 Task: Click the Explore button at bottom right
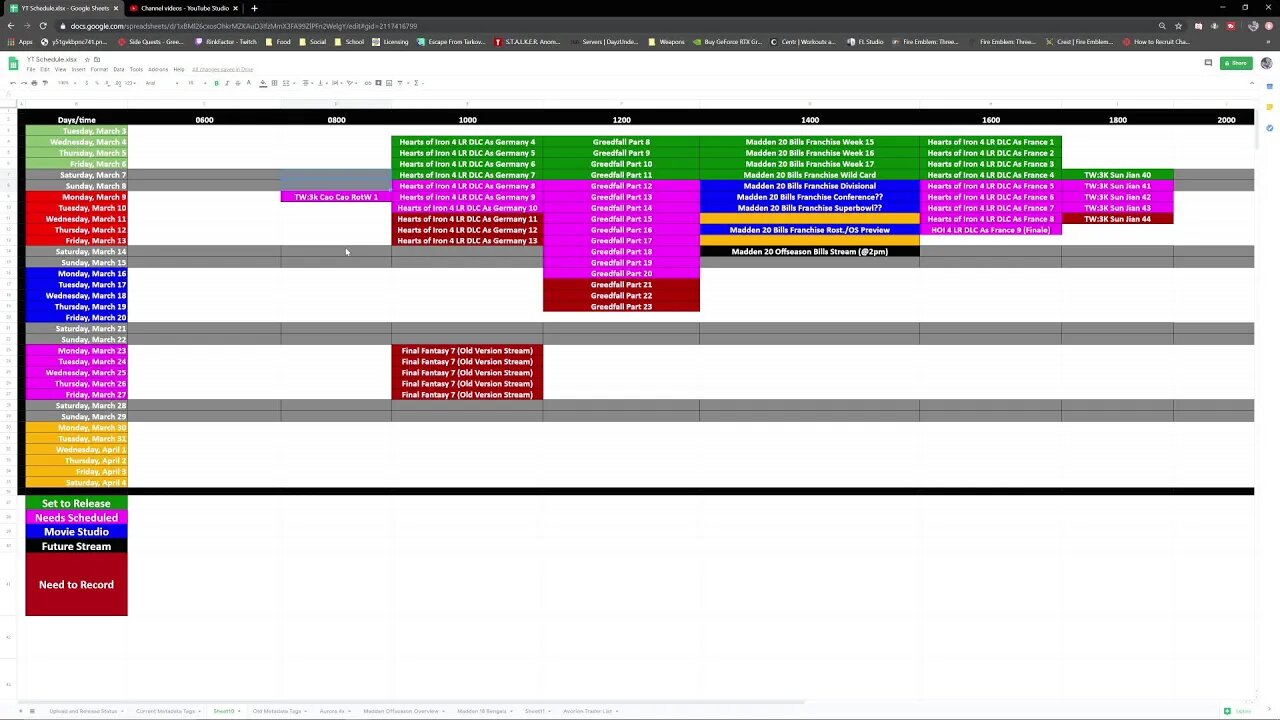coord(1237,711)
